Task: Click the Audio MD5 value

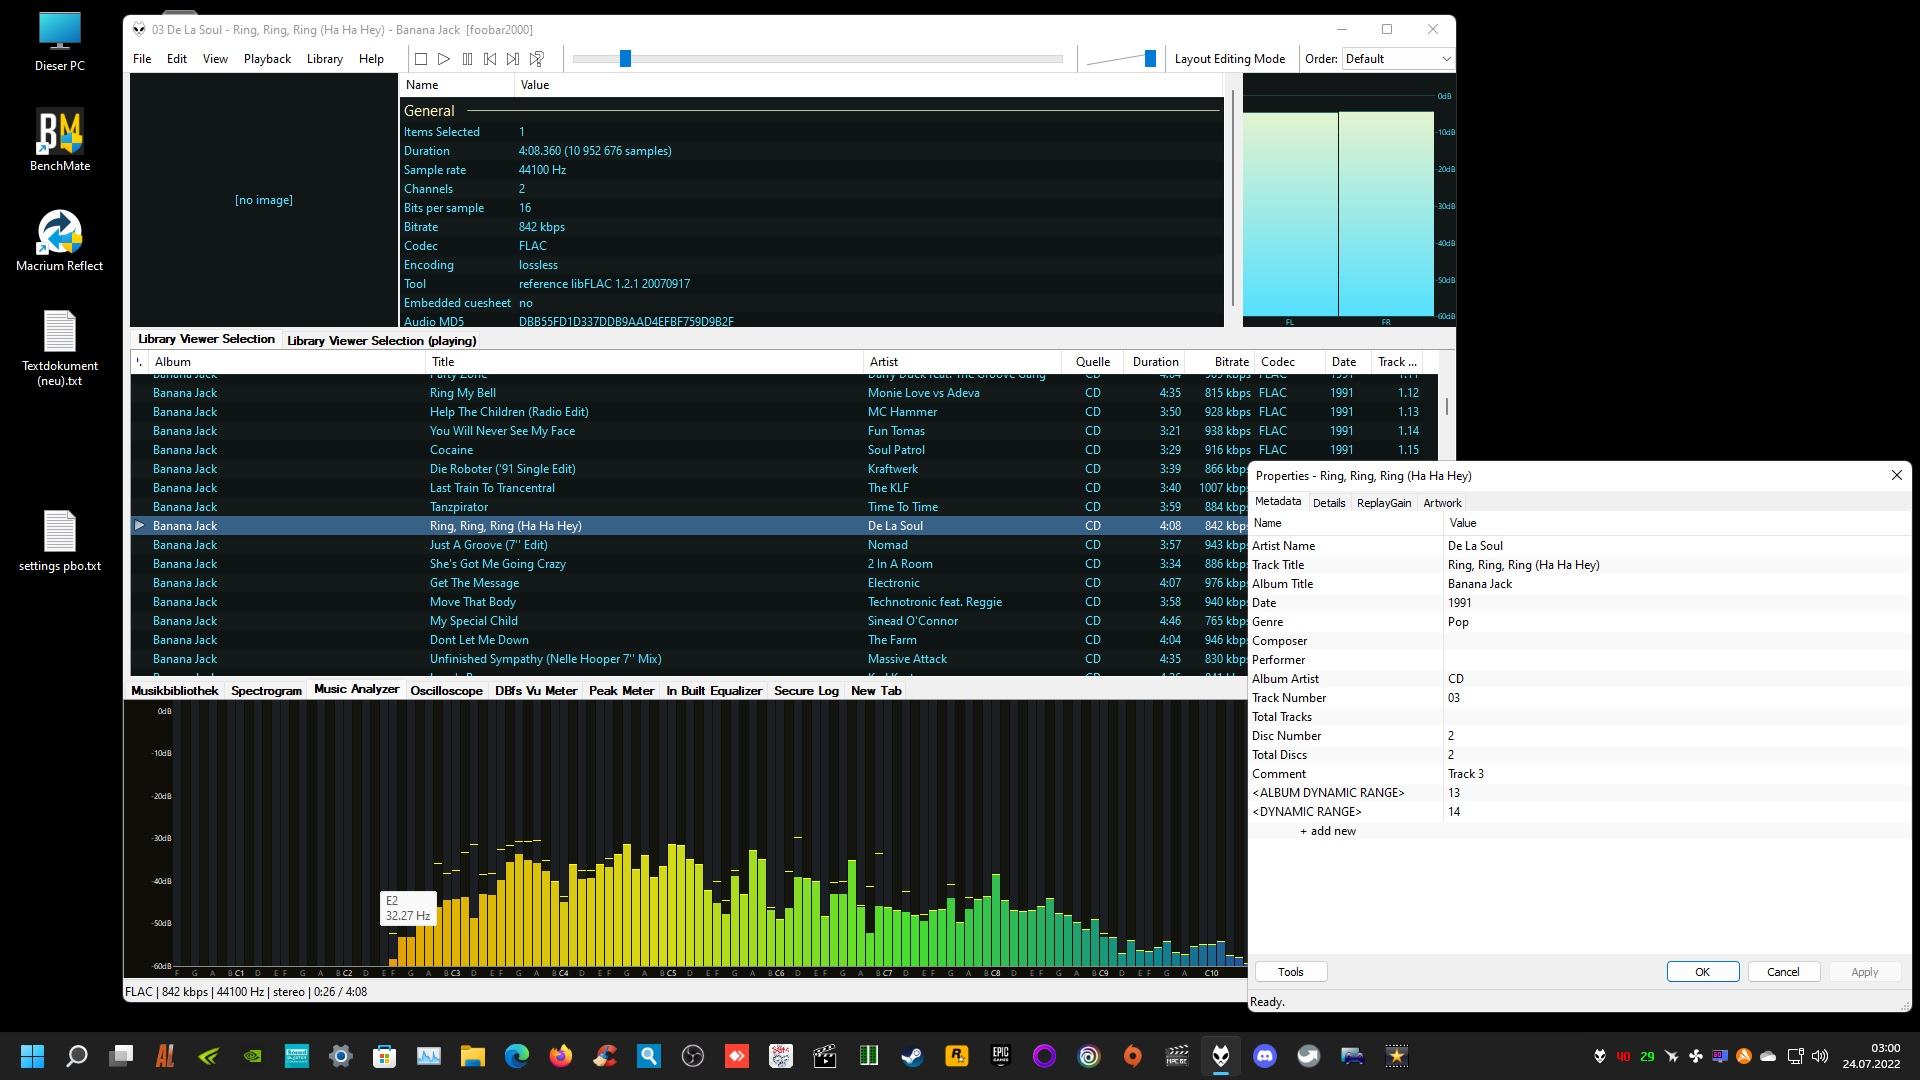Action: [626, 322]
